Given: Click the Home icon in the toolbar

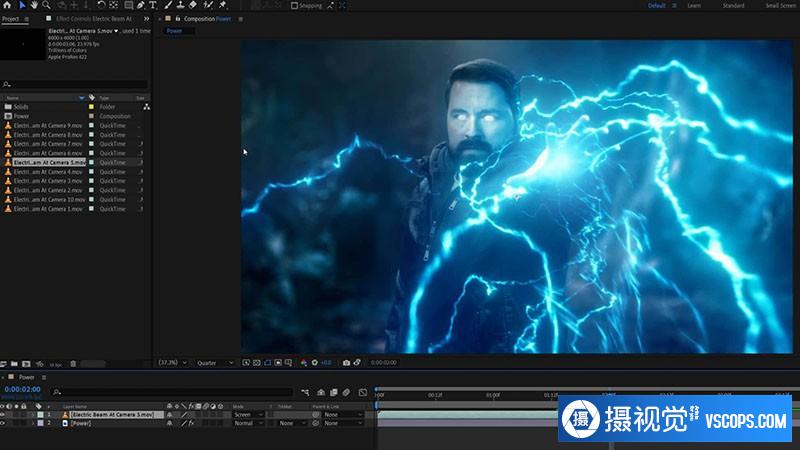Looking at the screenshot, I should click(7, 5).
